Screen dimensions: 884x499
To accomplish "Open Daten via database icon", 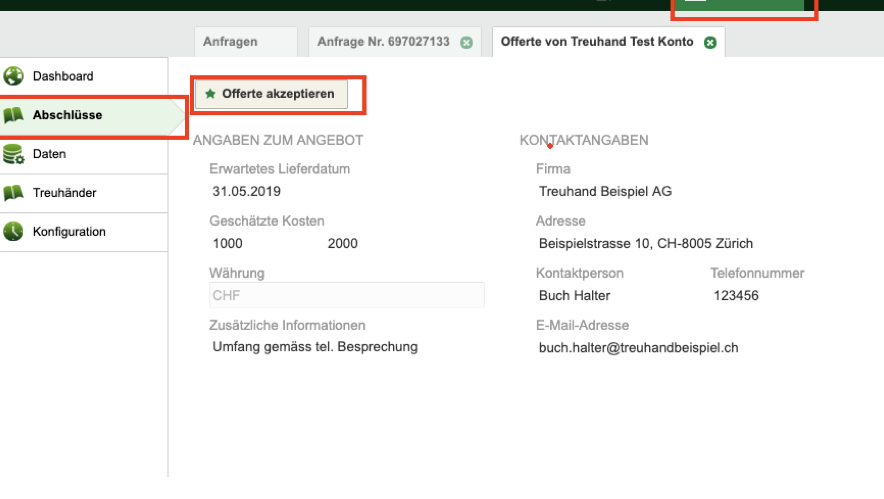I will coord(14,154).
